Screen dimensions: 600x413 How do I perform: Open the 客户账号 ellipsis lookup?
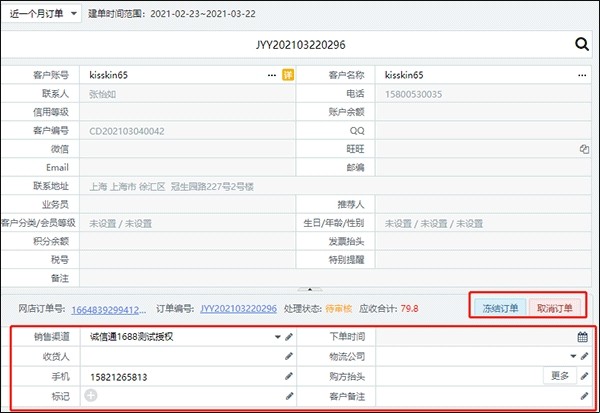point(271,75)
